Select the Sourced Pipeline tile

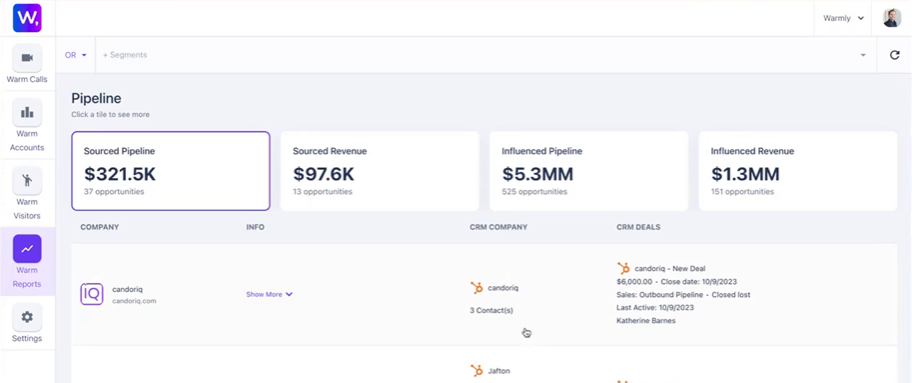coord(170,171)
